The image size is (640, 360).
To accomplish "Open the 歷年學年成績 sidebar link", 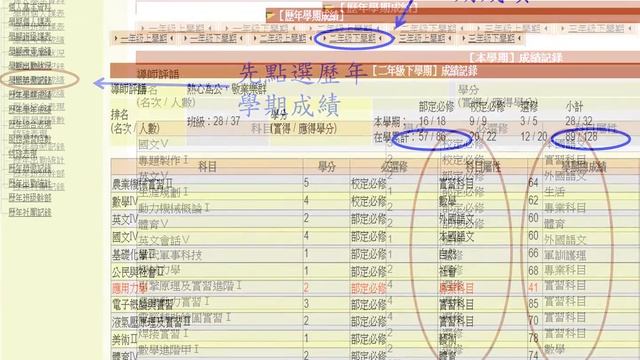I will [x=30, y=109].
